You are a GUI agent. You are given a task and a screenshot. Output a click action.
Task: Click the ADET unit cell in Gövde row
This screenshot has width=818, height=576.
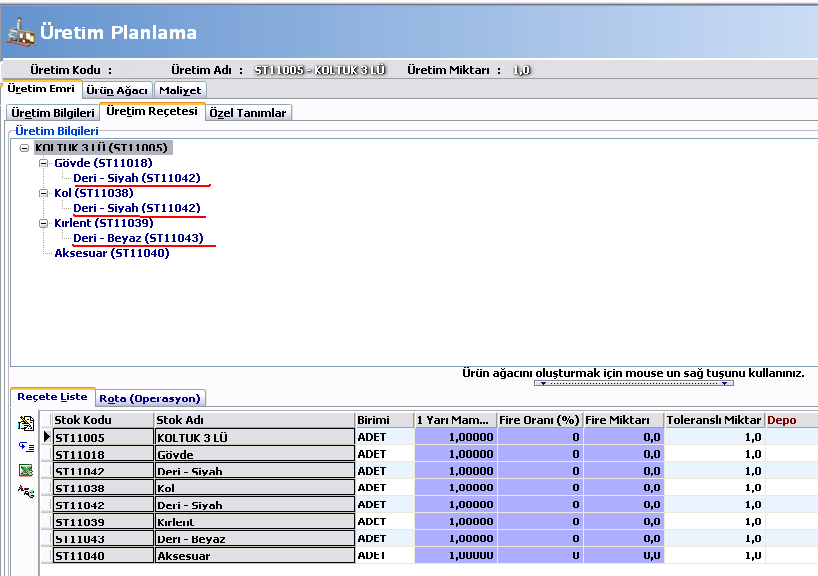pyautogui.click(x=385, y=454)
